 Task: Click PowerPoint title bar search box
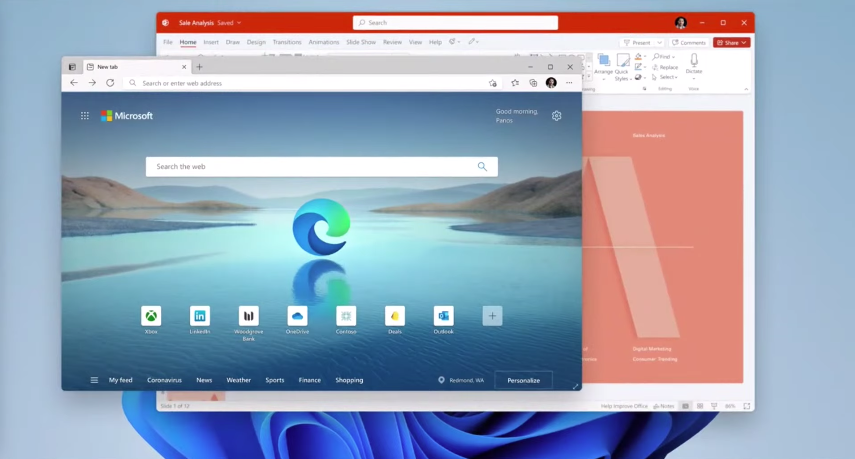click(455, 22)
